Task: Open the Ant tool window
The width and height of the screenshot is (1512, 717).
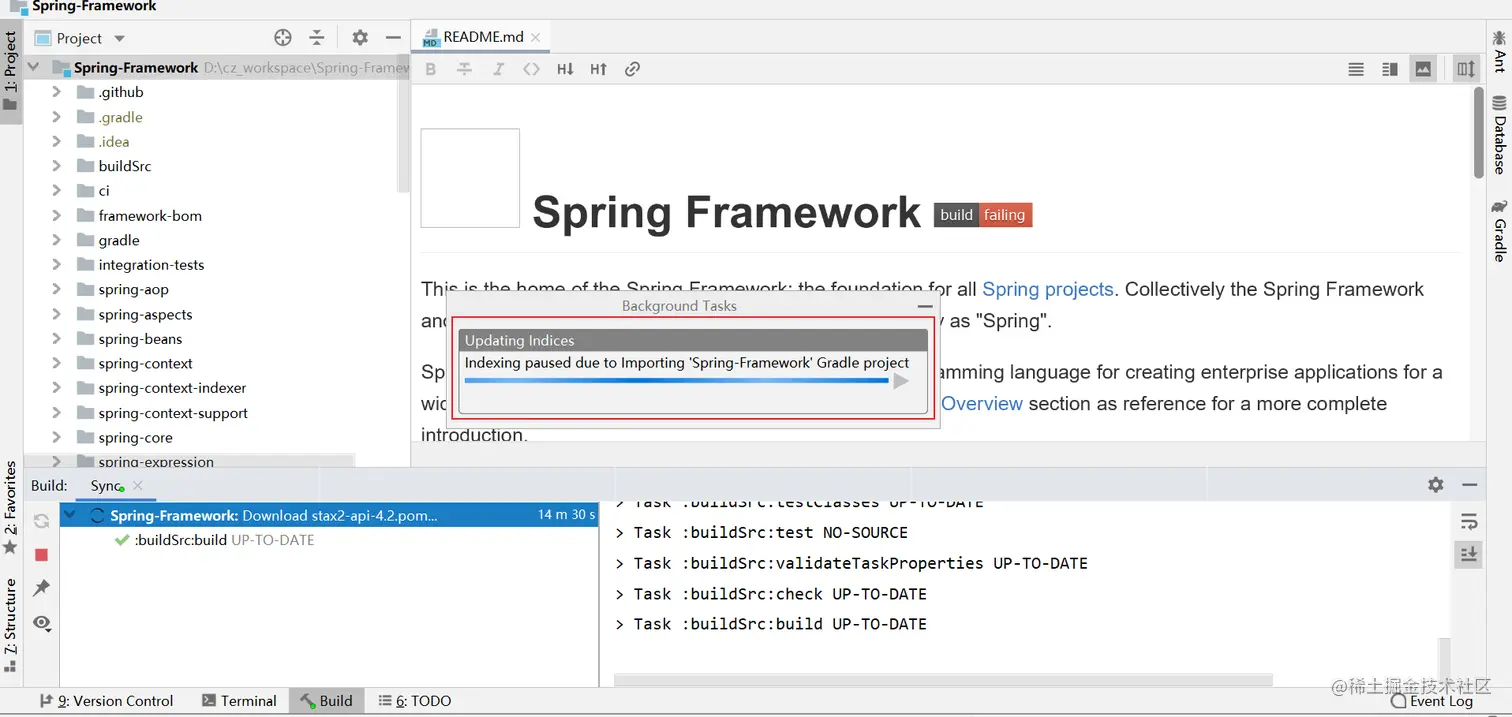Action: [1499, 51]
